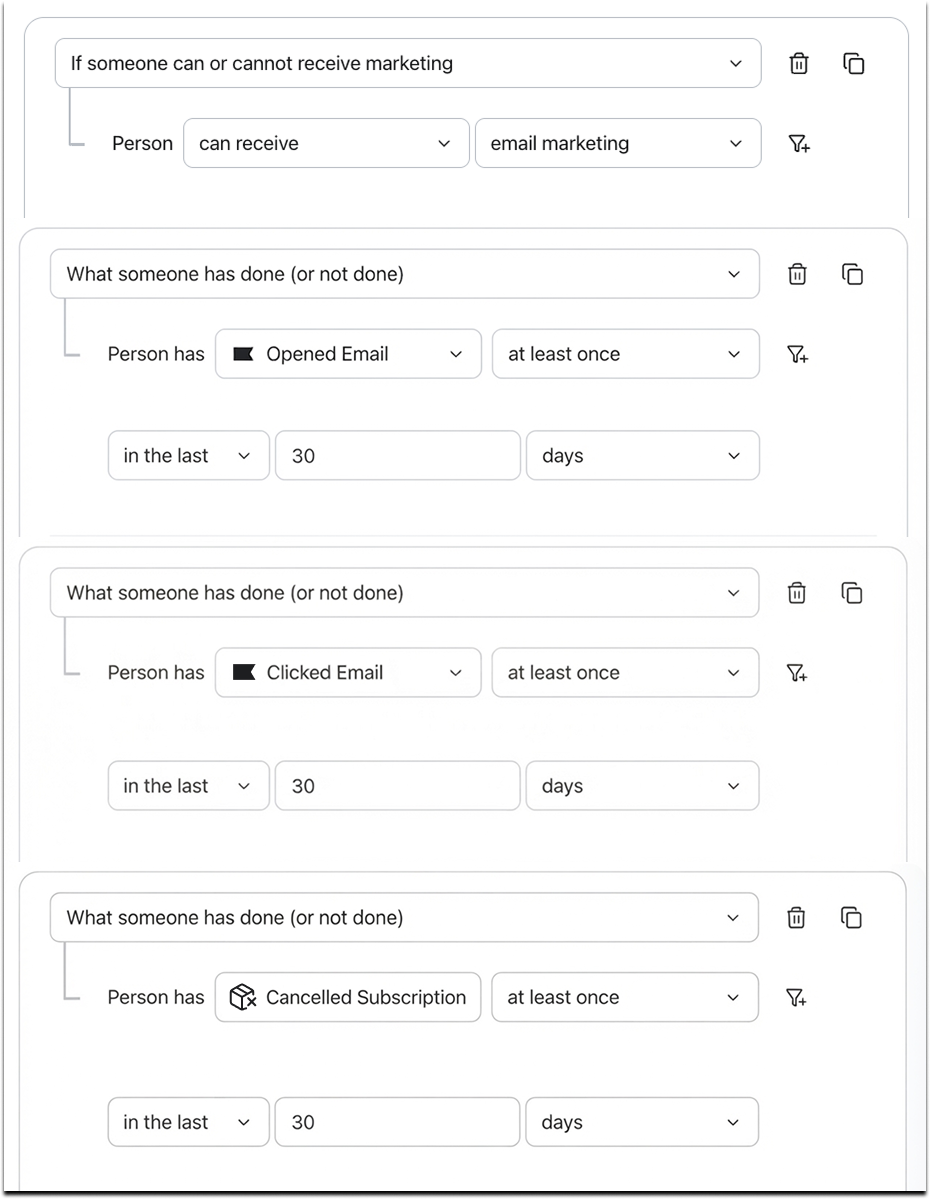This screenshot has width=930, height=1199.
Task: Delete the marketing consent condition
Action: pyautogui.click(x=798, y=63)
